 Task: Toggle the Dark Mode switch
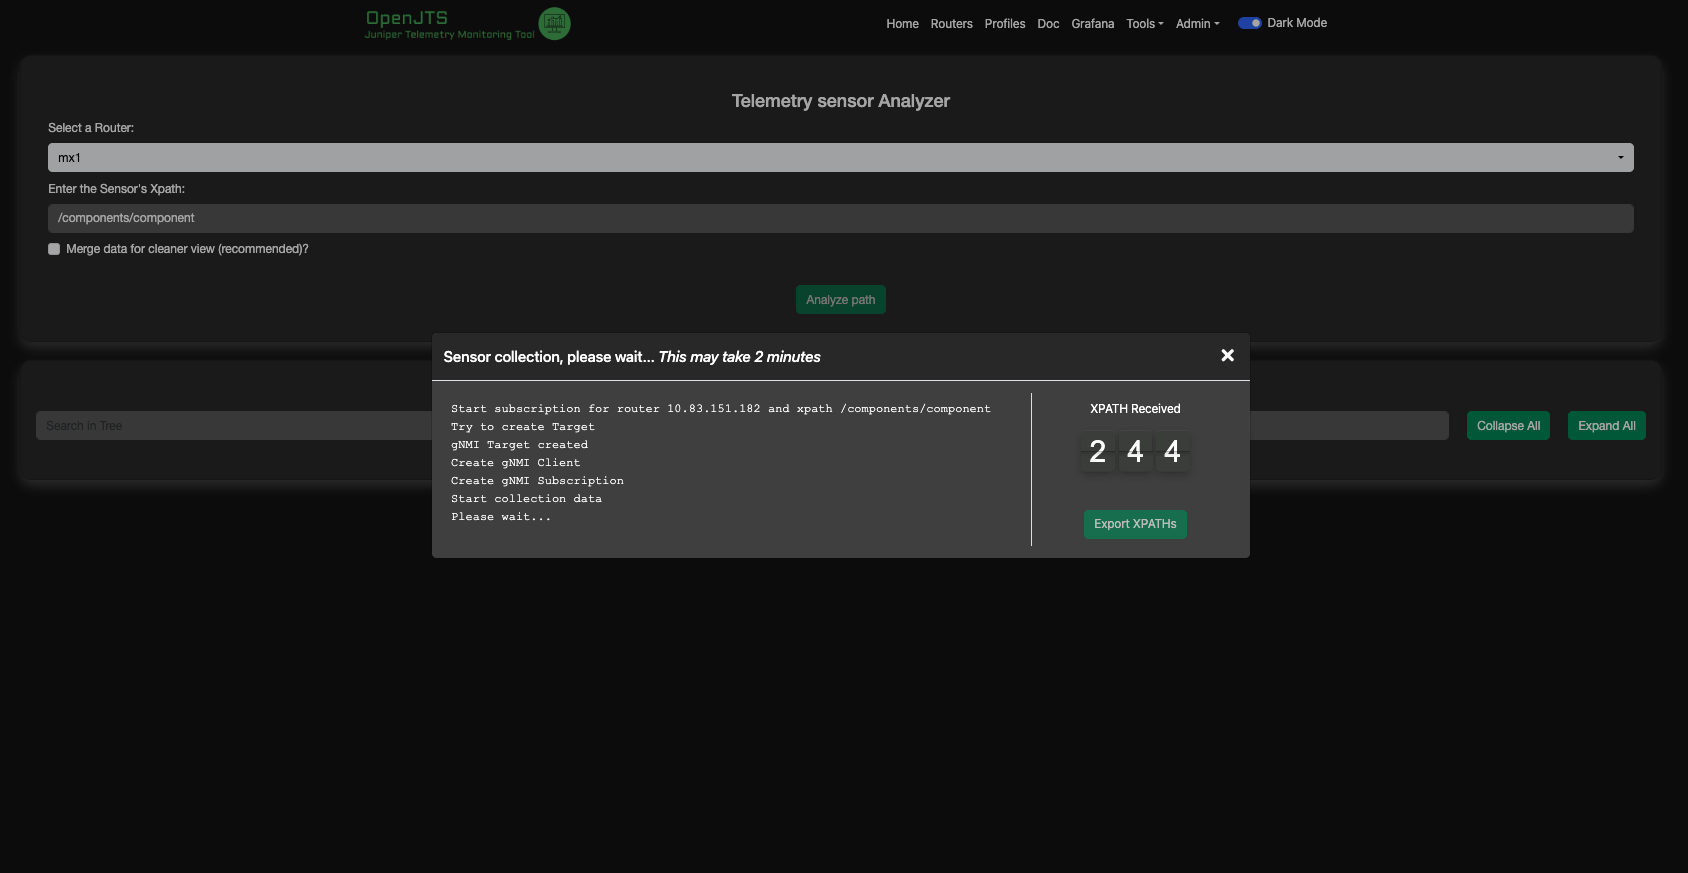click(1249, 23)
